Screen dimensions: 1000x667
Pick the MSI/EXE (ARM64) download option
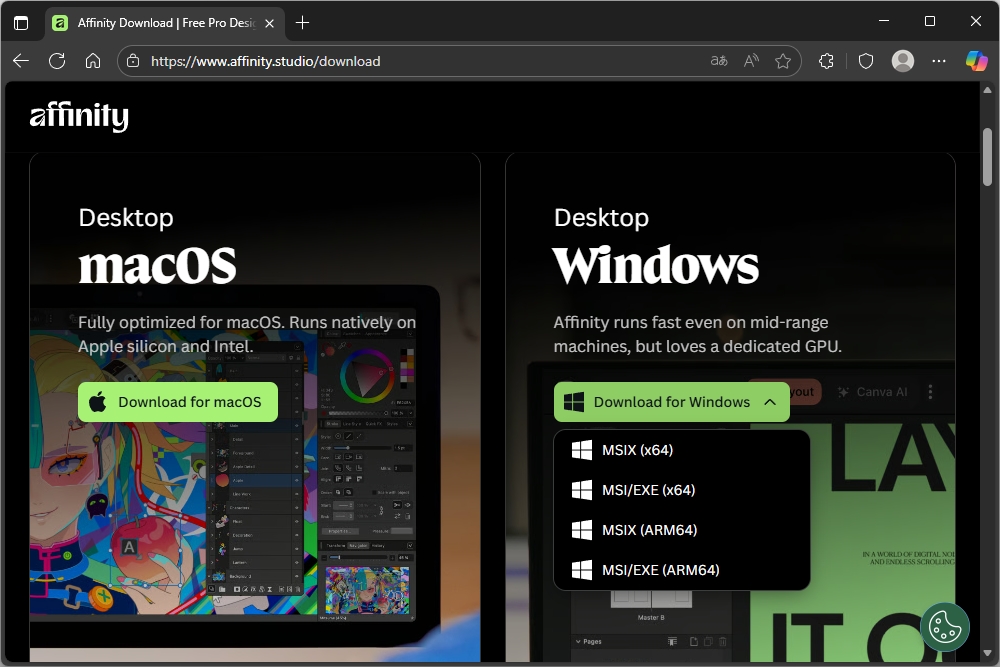point(682,570)
